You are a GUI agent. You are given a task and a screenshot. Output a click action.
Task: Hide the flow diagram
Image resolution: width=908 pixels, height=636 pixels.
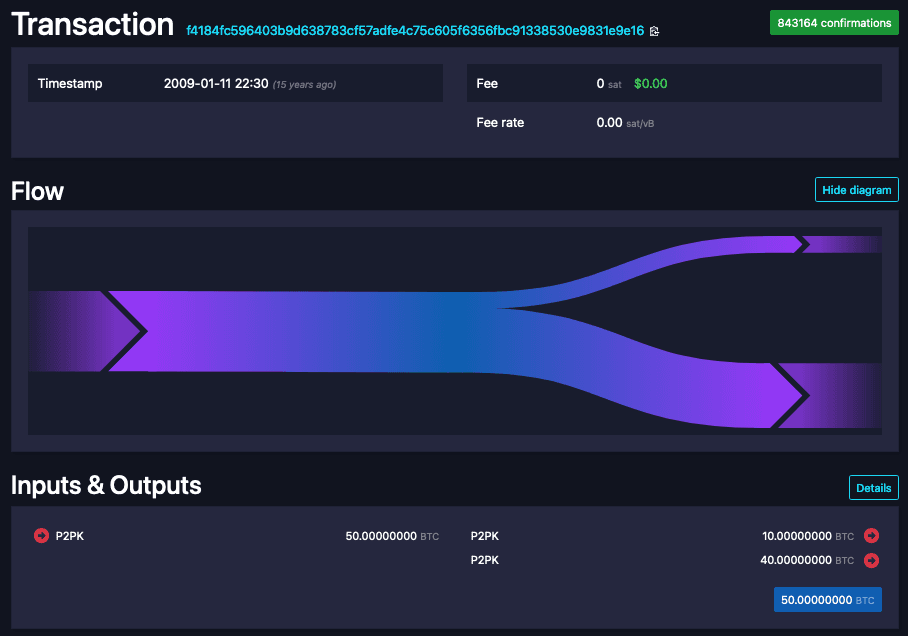click(856, 190)
